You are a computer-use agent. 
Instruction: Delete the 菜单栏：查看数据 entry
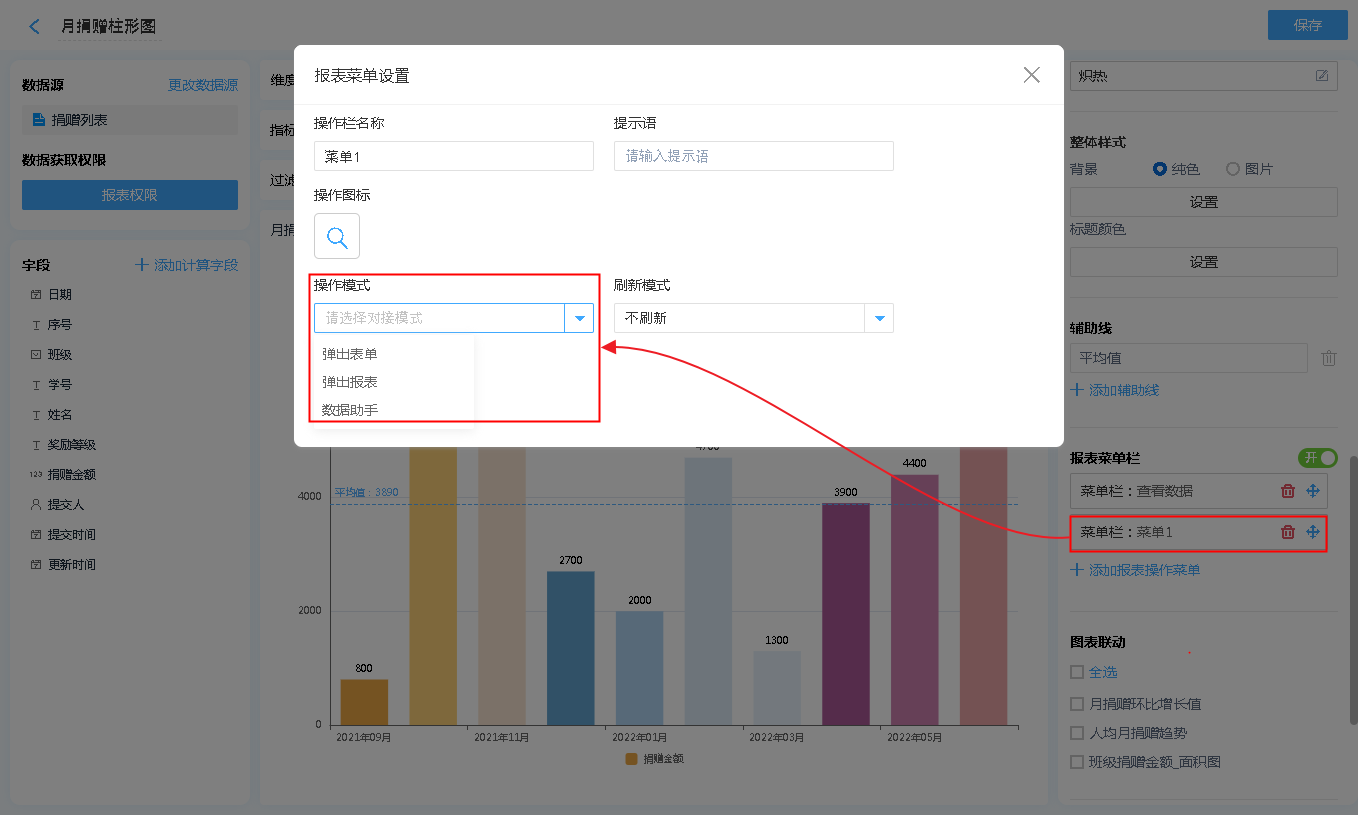click(1288, 491)
